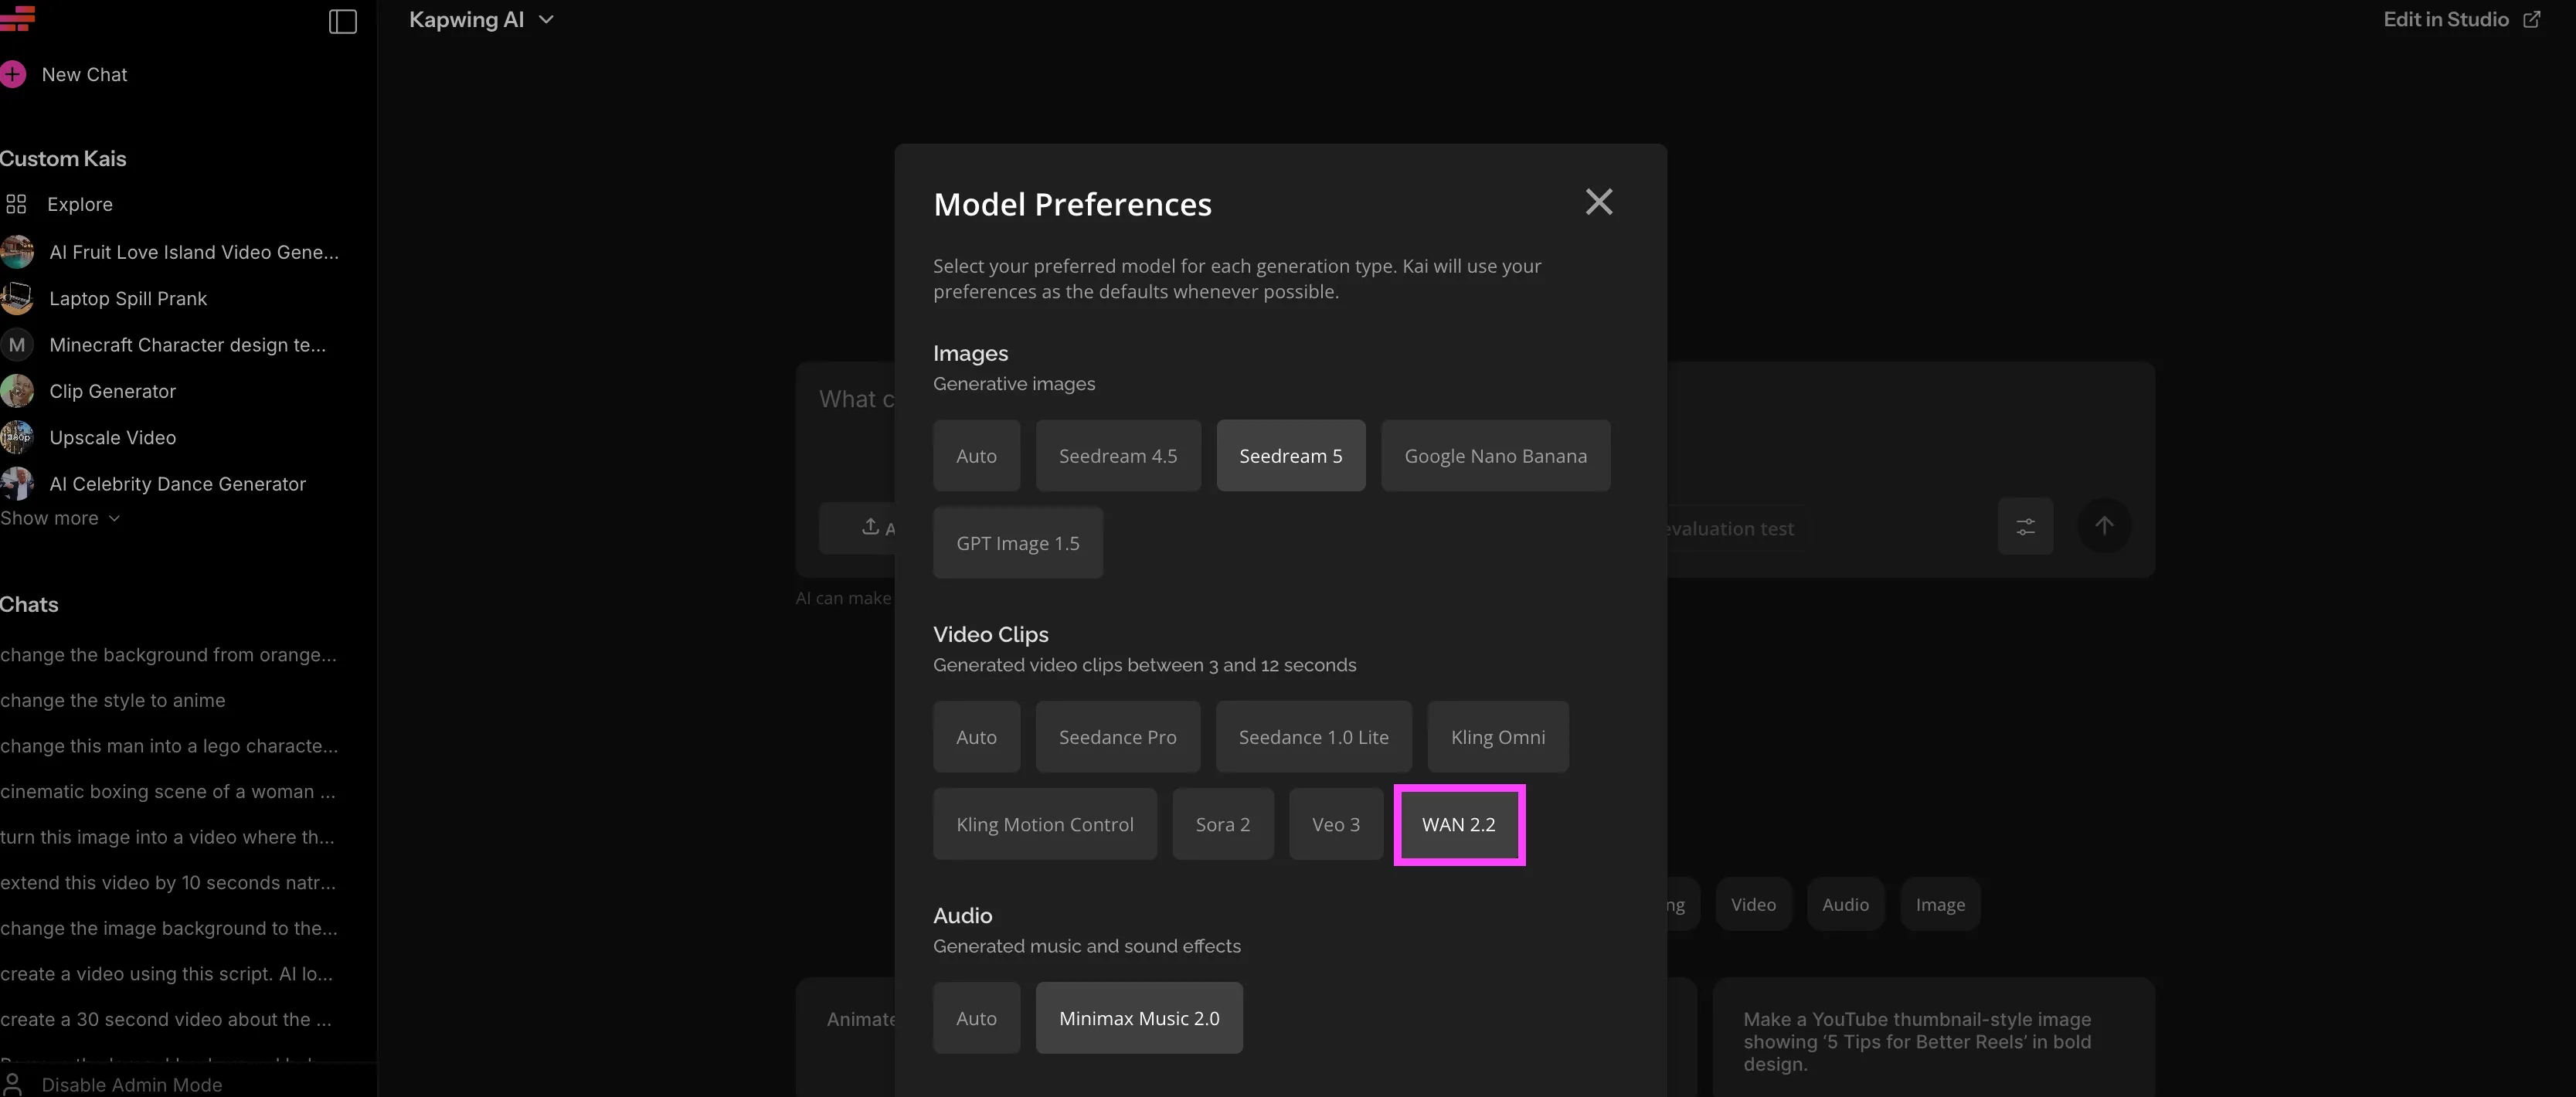The image size is (2576, 1097).
Task: Click the New Chat plus icon
Action: 13,74
